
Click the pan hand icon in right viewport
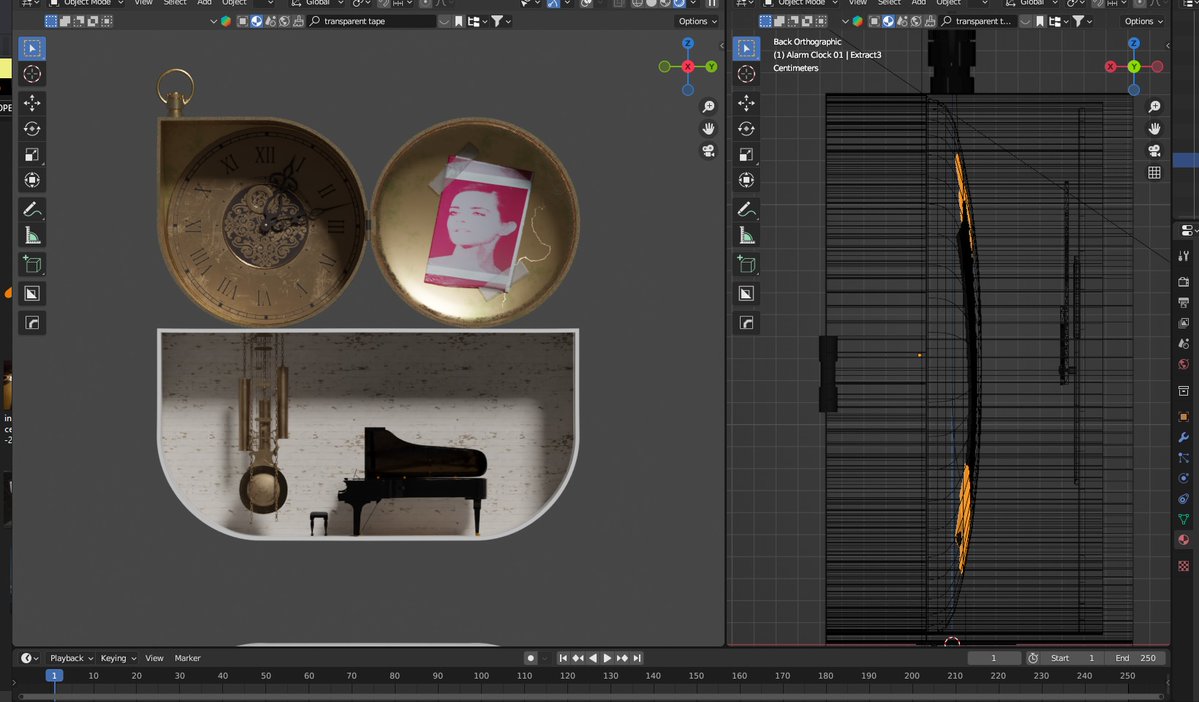[1154, 128]
